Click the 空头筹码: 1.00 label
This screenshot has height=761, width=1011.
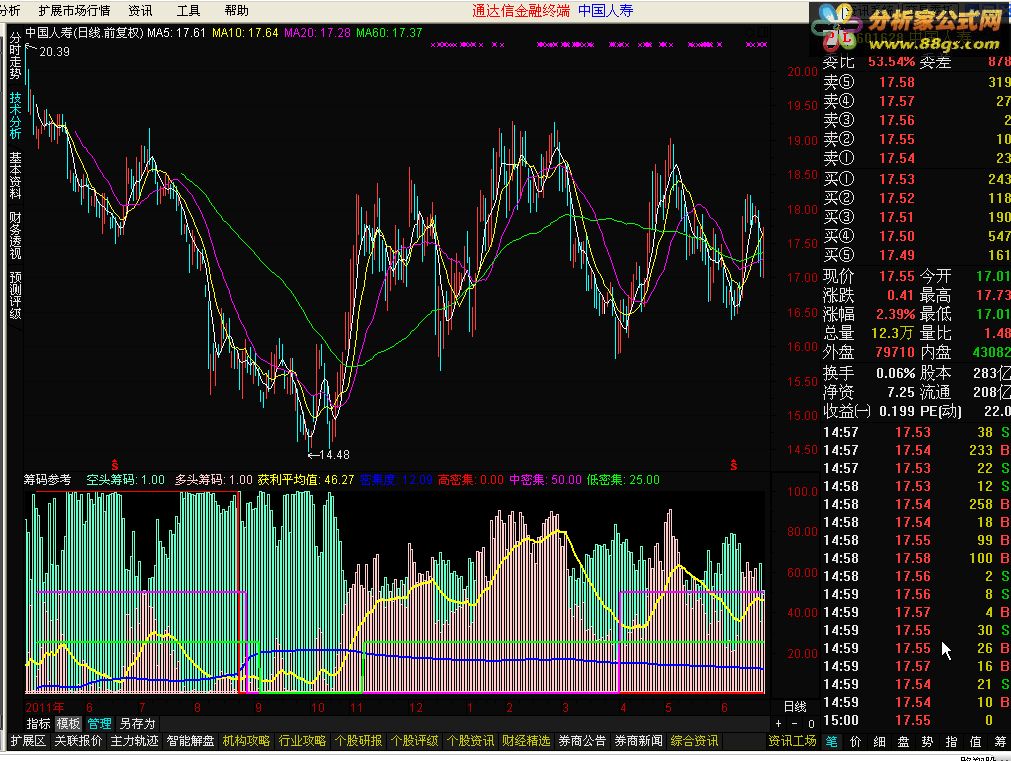pyautogui.click(x=126, y=480)
